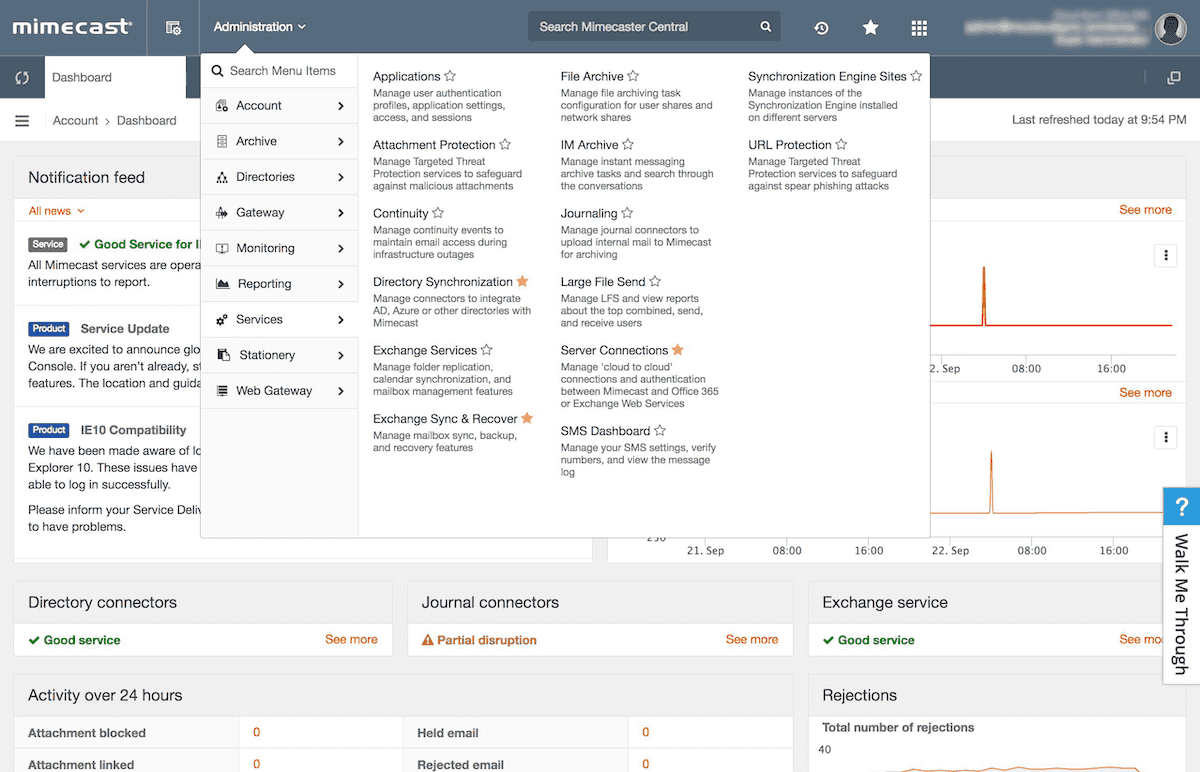This screenshot has width=1200, height=772.
Task: Open the history clock icon in header
Action: (x=821, y=27)
